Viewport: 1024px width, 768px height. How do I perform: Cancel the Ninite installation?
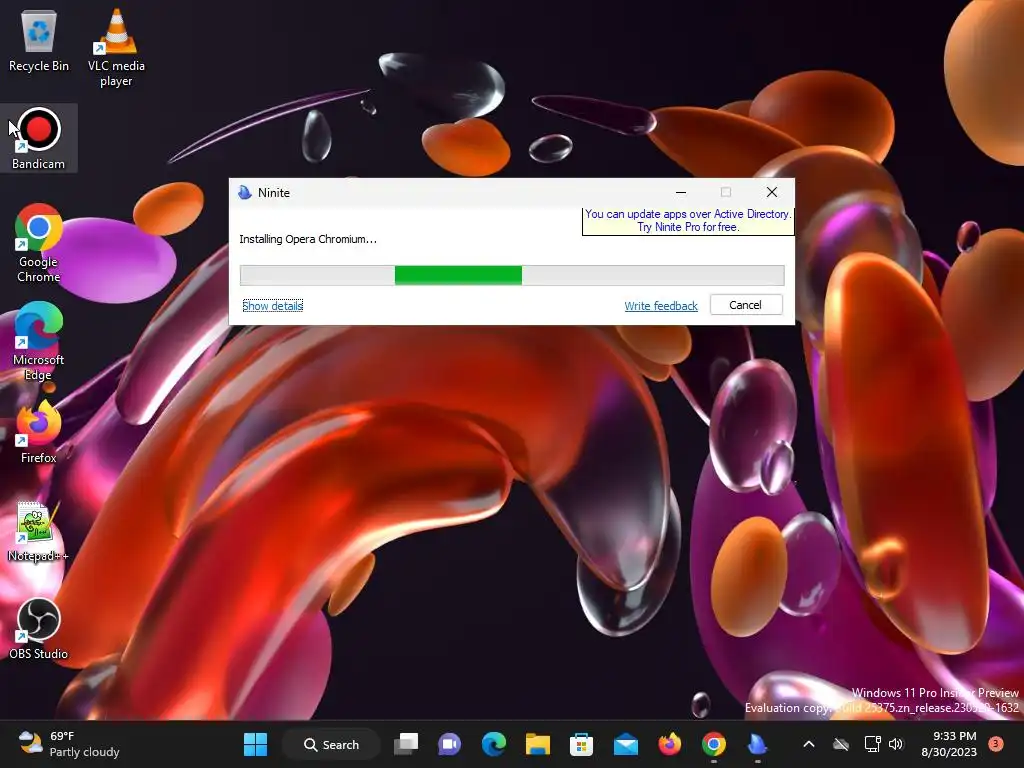click(x=746, y=305)
